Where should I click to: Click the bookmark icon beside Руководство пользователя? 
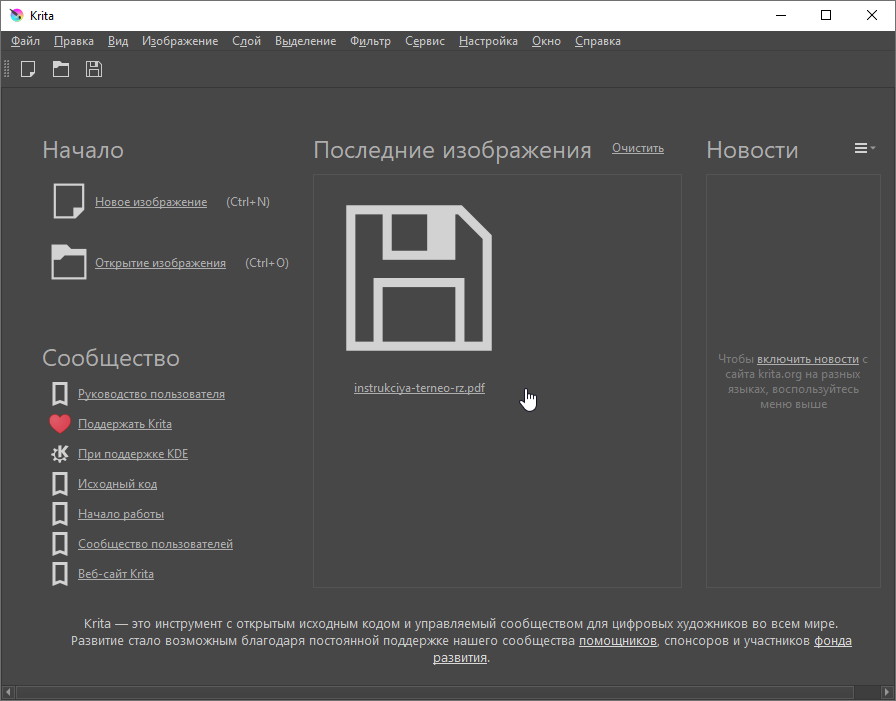(x=60, y=394)
